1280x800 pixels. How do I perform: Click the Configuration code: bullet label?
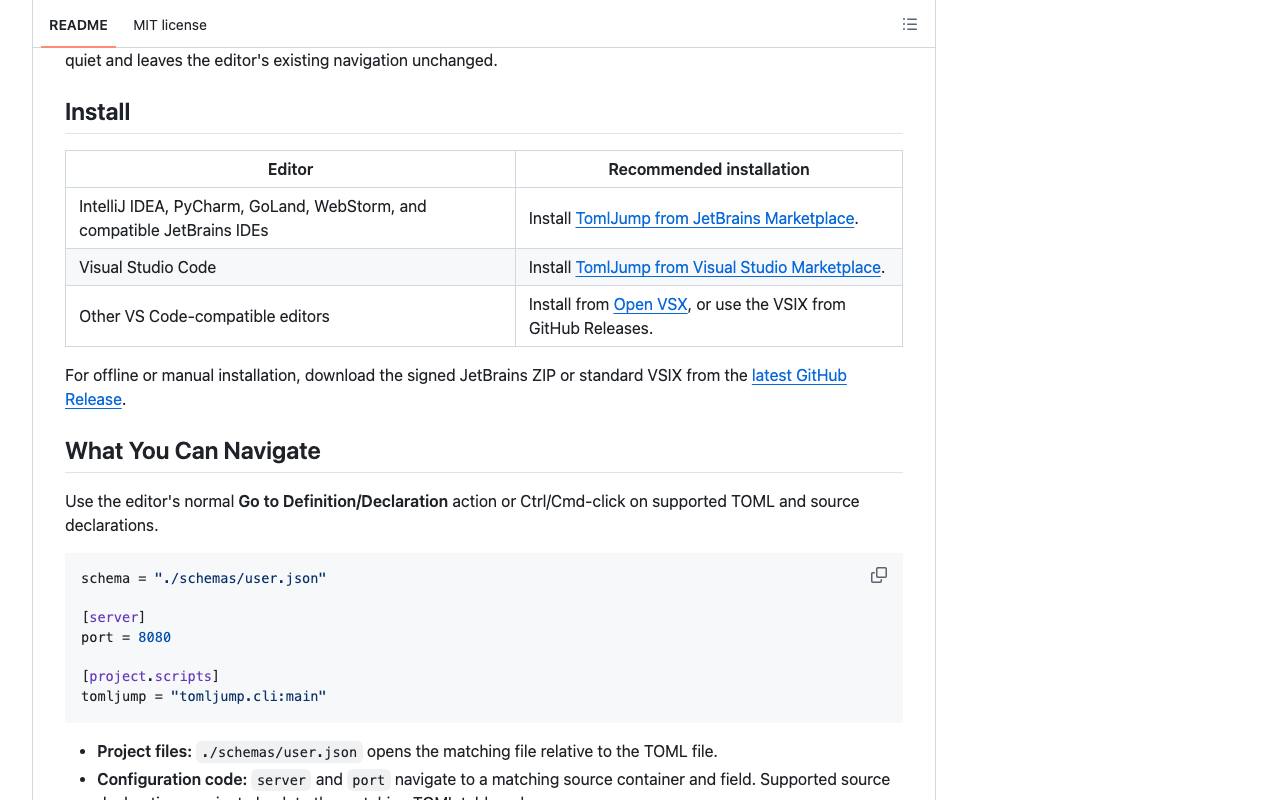[x=172, y=779]
